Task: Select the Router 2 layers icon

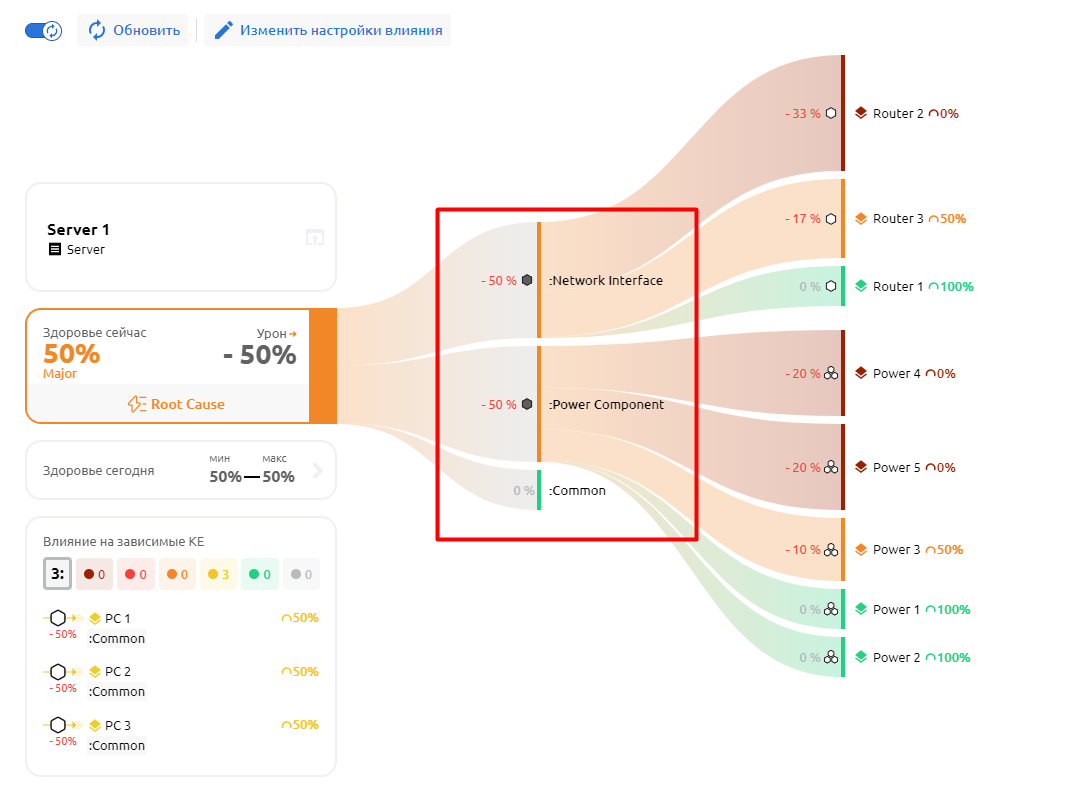Action: click(860, 113)
